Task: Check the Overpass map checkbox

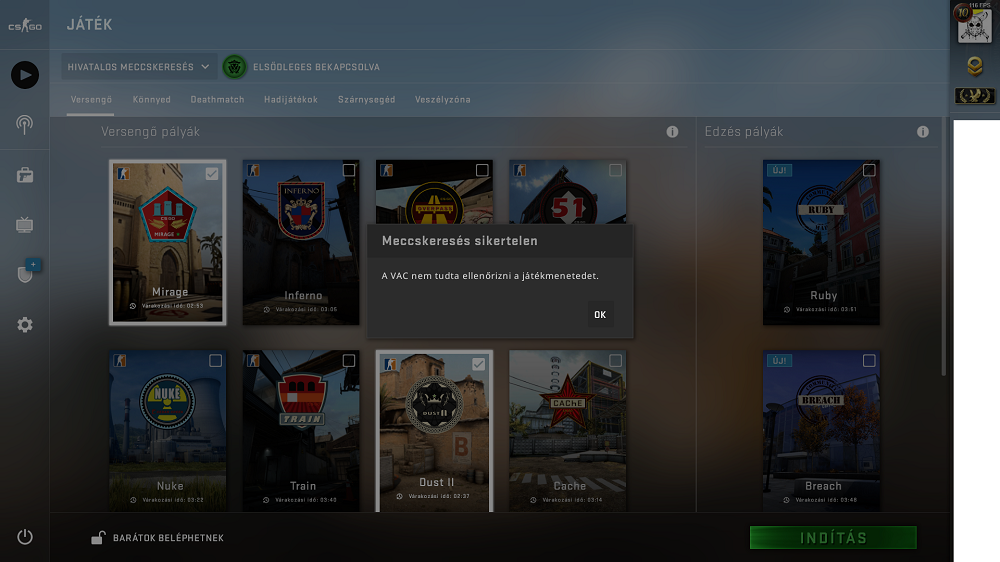Action: (482, 170)
